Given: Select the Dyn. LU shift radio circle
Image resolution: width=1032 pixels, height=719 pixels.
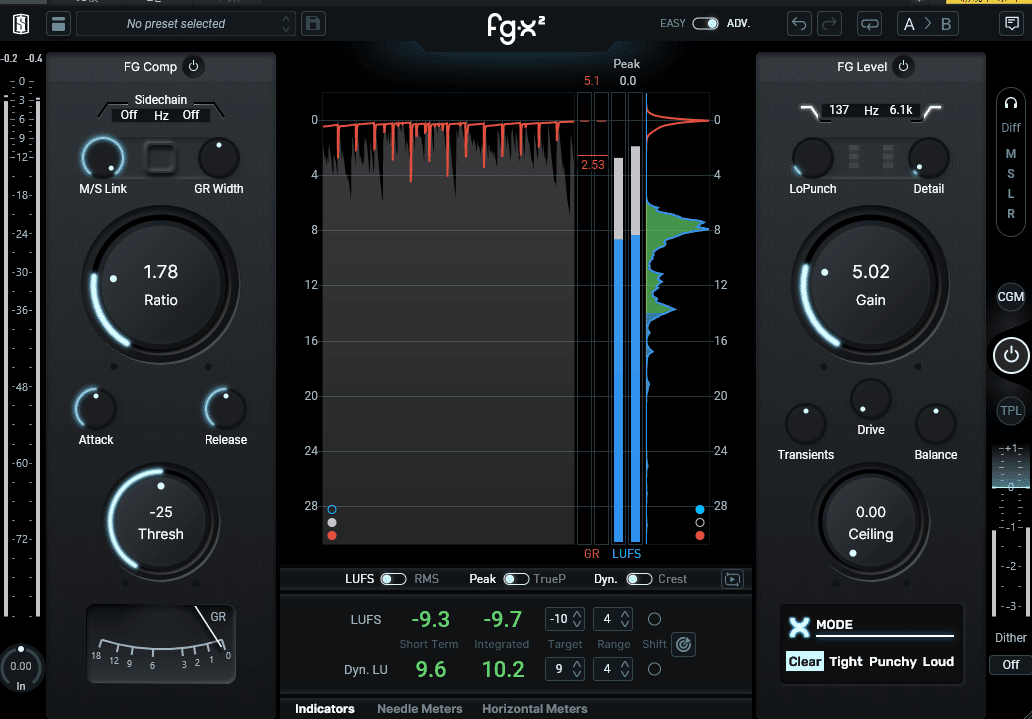Looking at the screenshot, I should (x=654, y=670).
